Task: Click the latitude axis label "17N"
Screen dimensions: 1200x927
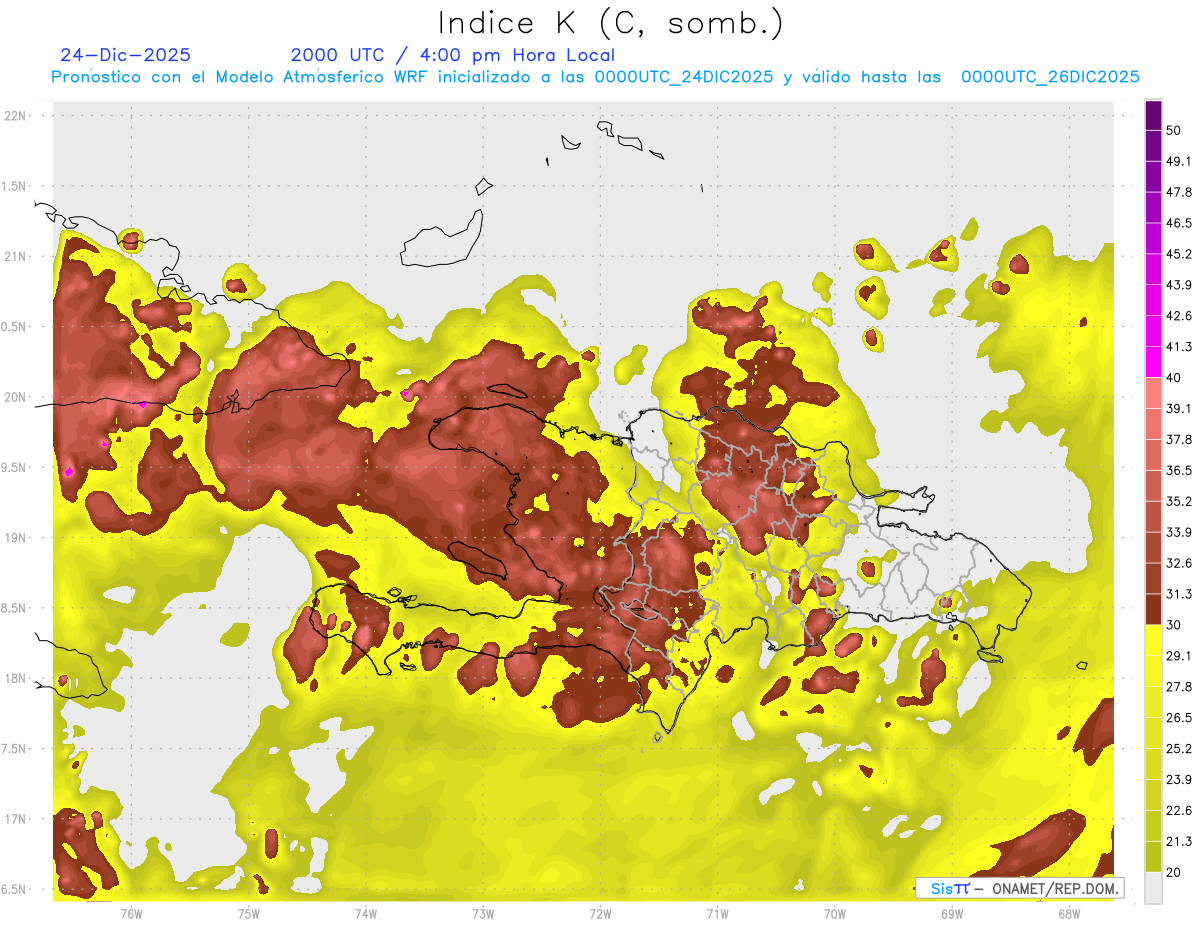Action: click(17, 819)
